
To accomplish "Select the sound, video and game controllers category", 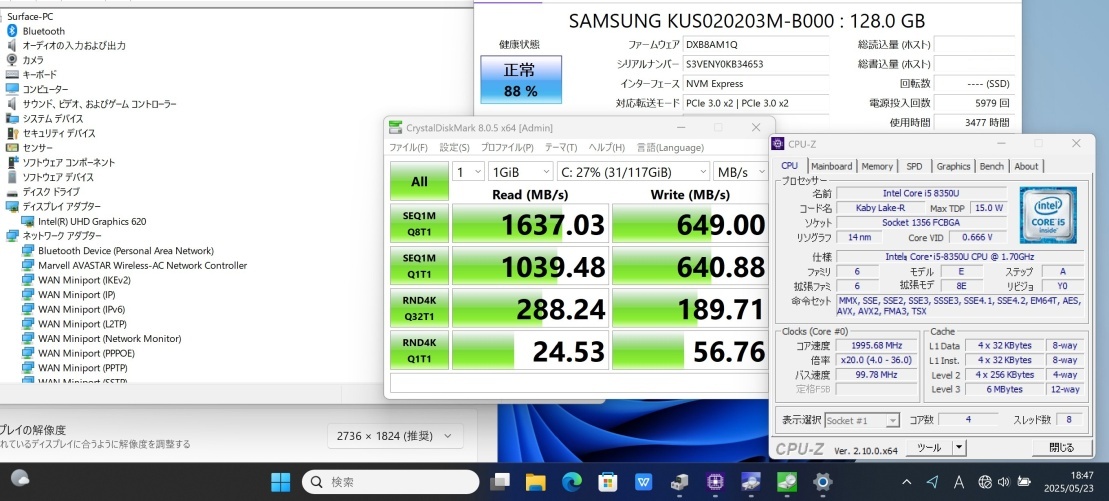I will [x=99, y=104].
